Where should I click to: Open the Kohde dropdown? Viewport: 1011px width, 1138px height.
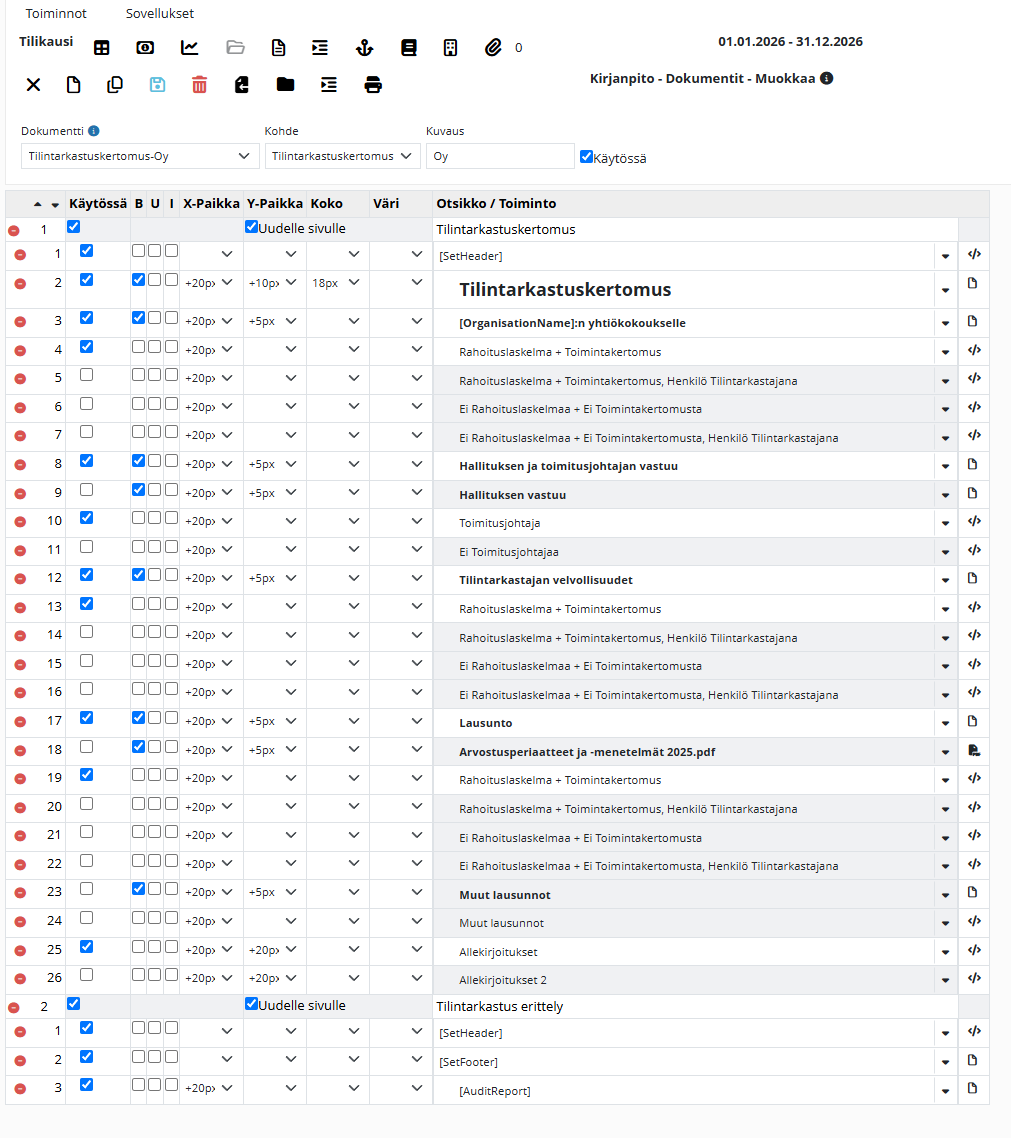343,156
